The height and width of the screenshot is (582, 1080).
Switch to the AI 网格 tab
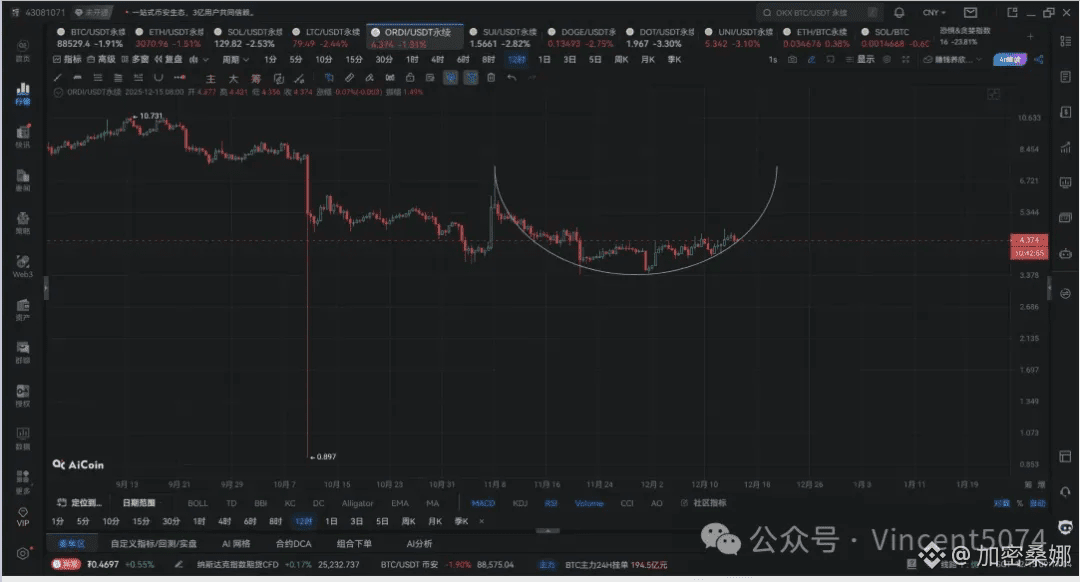(236, 543)
